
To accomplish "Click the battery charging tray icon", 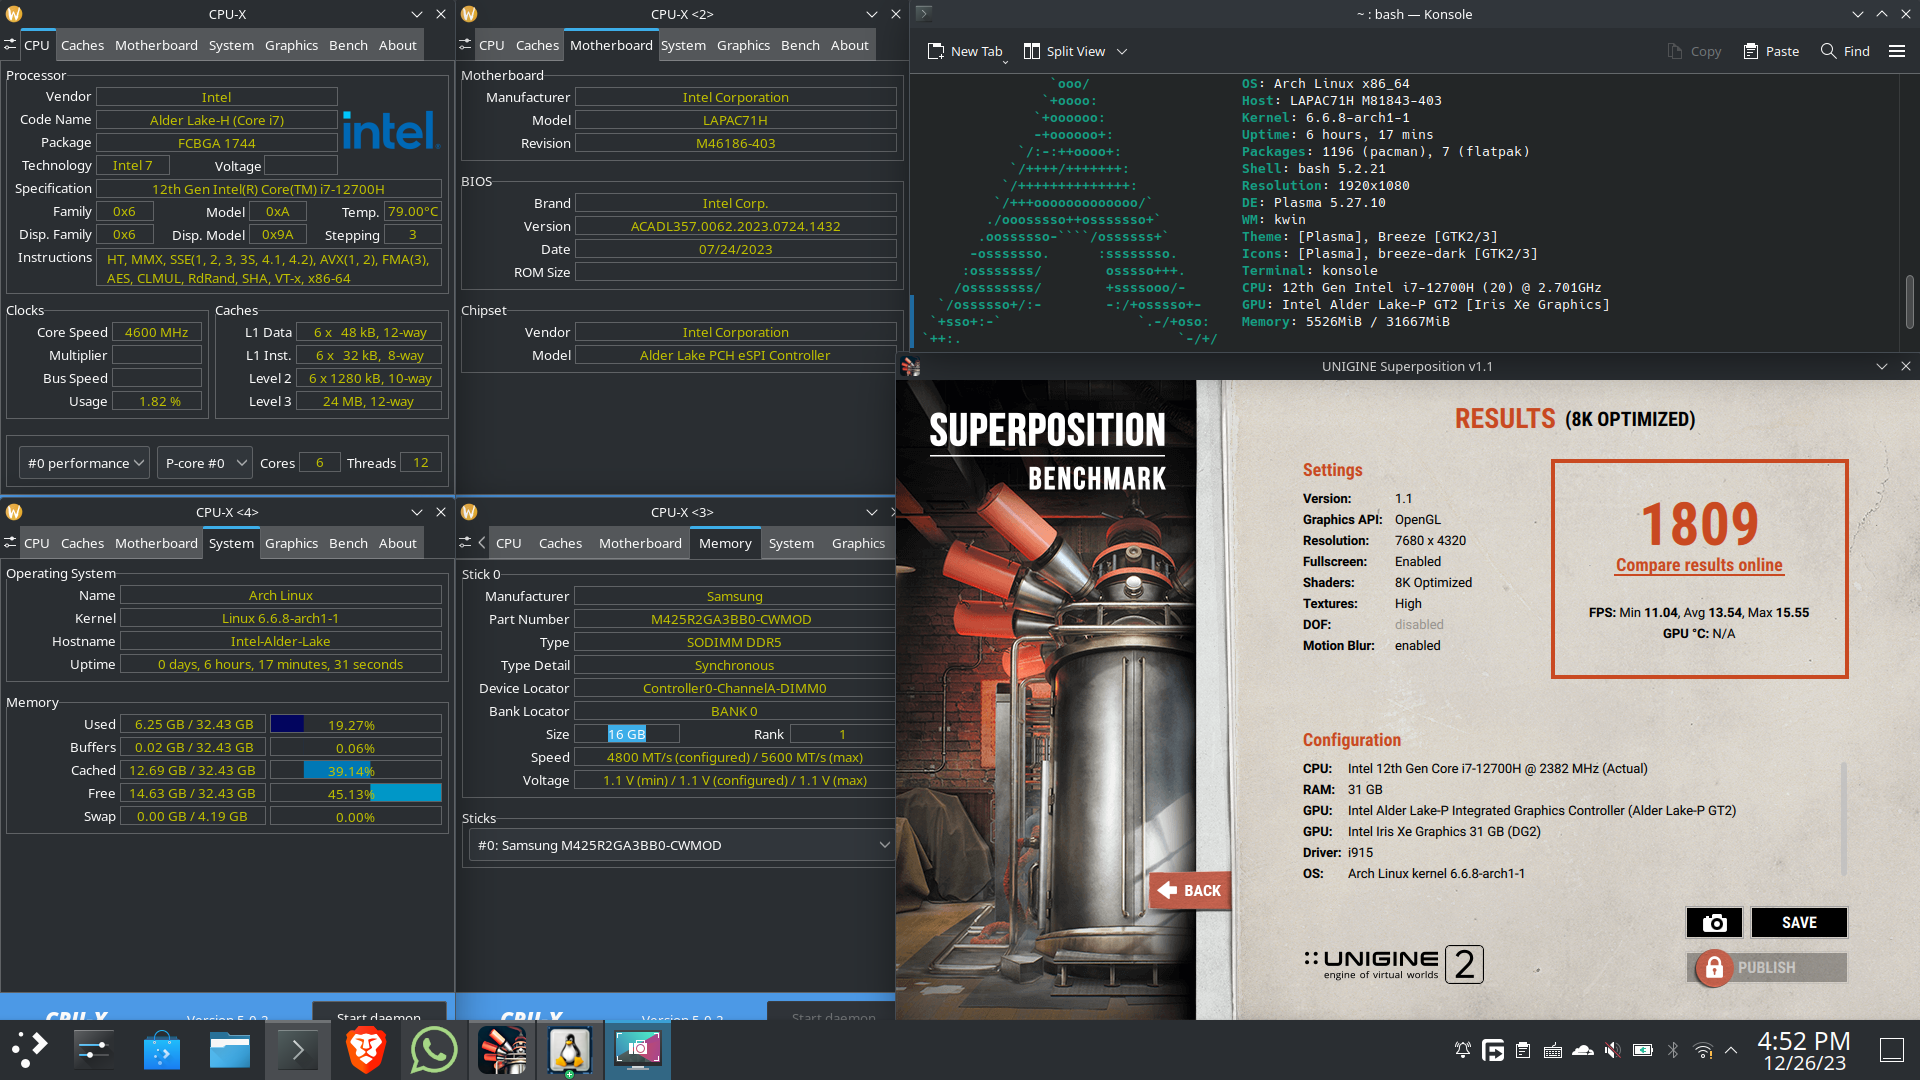I will click(x=1642, y=1050).
